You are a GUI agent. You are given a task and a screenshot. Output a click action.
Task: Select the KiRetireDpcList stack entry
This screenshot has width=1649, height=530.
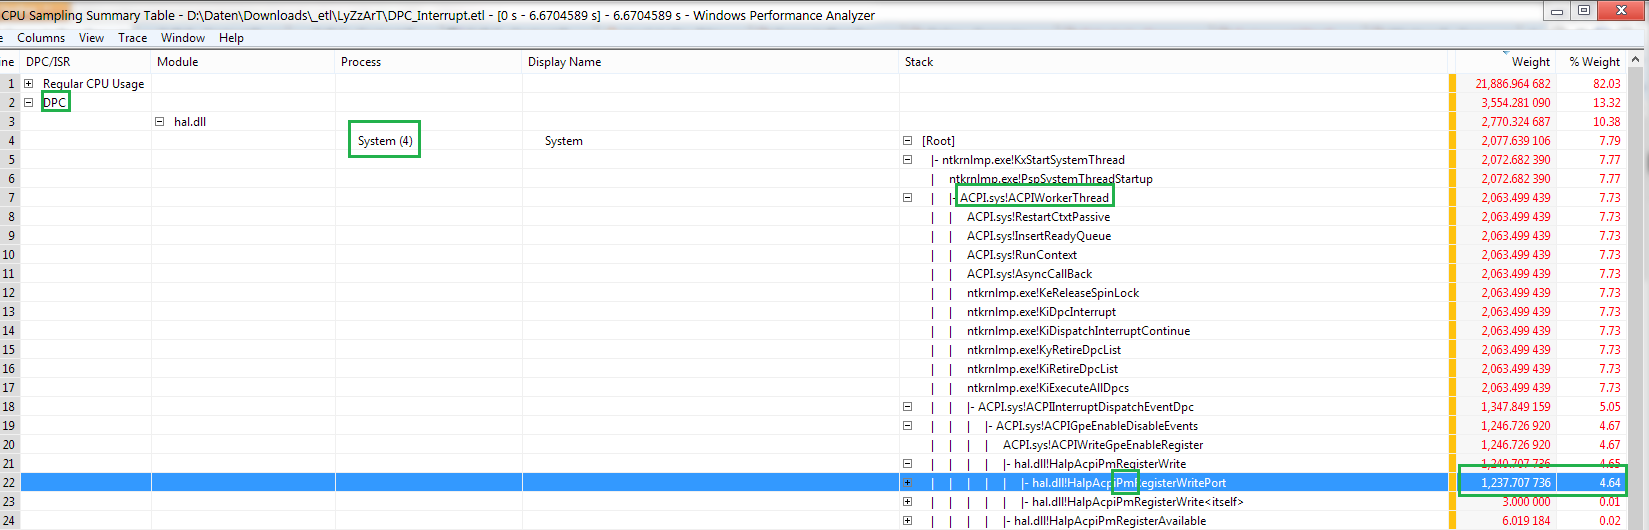pyautogui.click(x=1042, y=369)
